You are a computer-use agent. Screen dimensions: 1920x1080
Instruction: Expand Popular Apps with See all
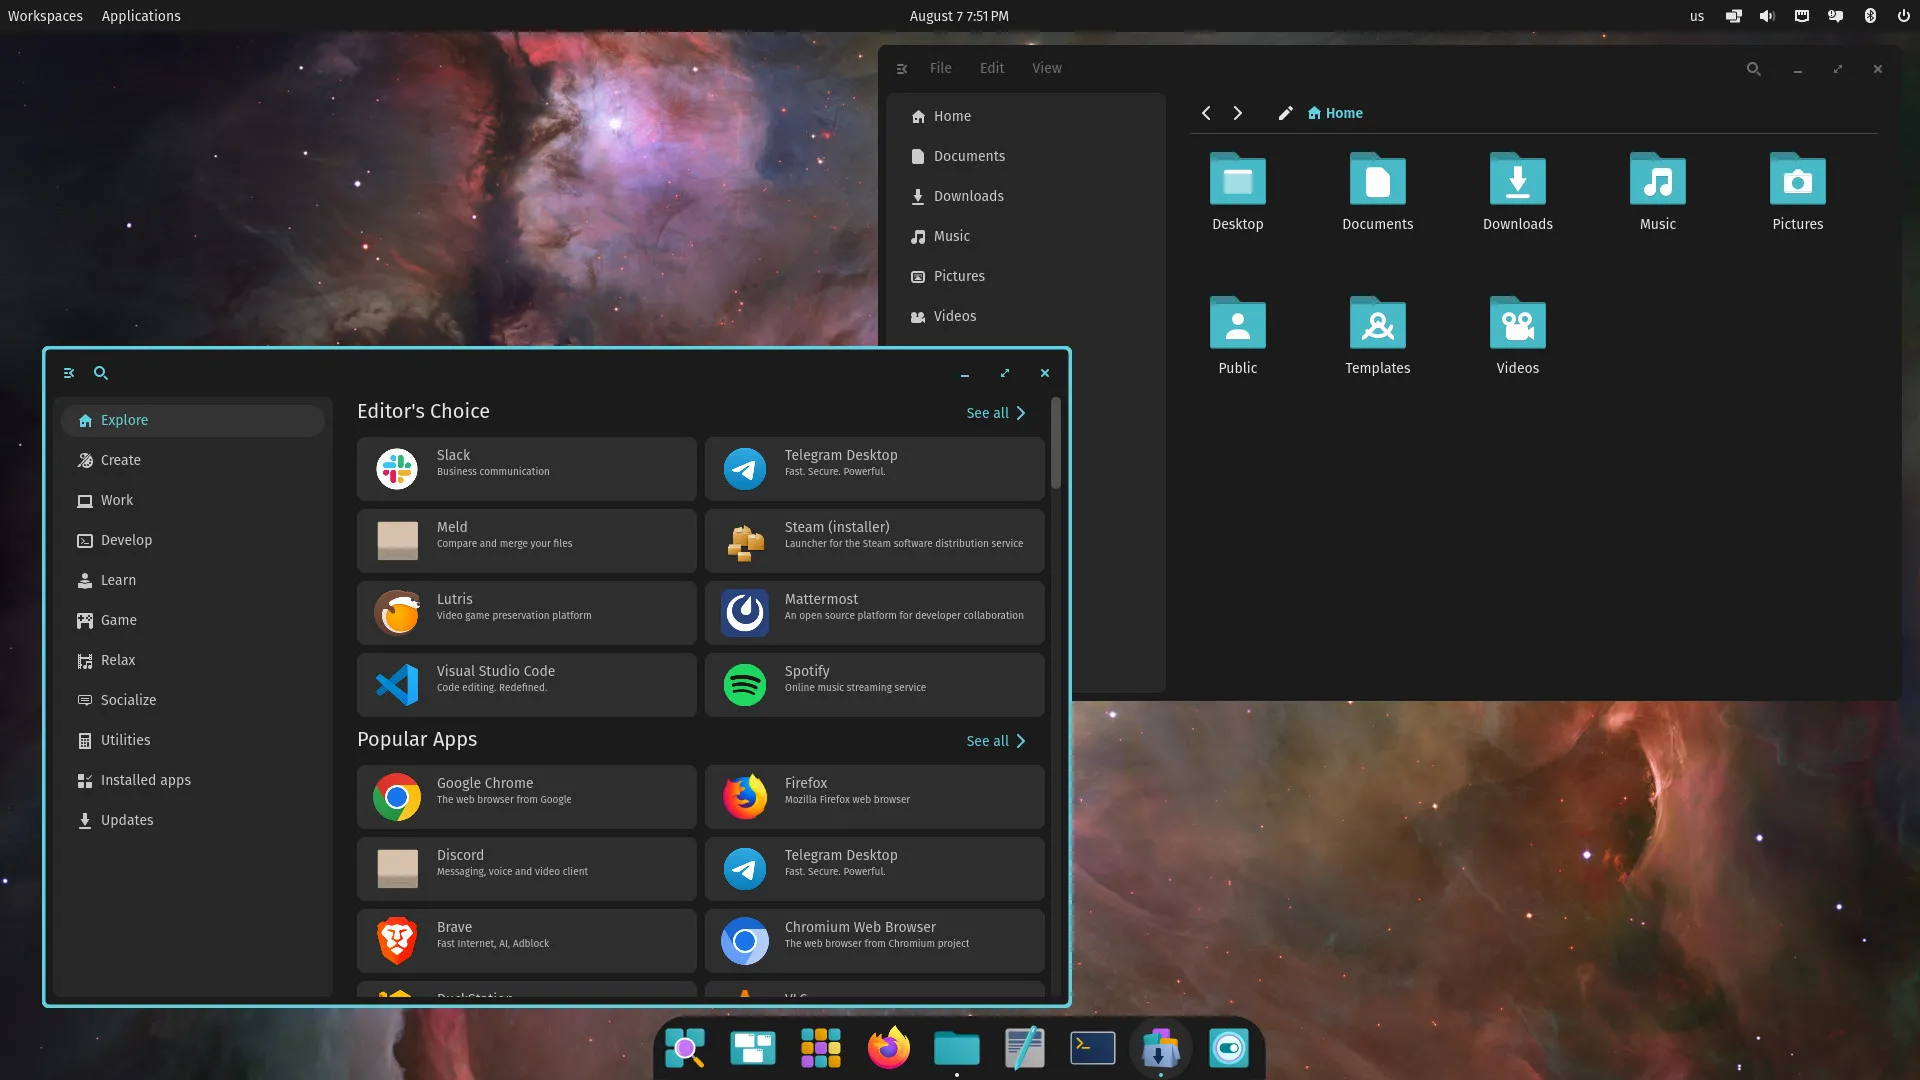pyautogui.click(x=995, y=741)
